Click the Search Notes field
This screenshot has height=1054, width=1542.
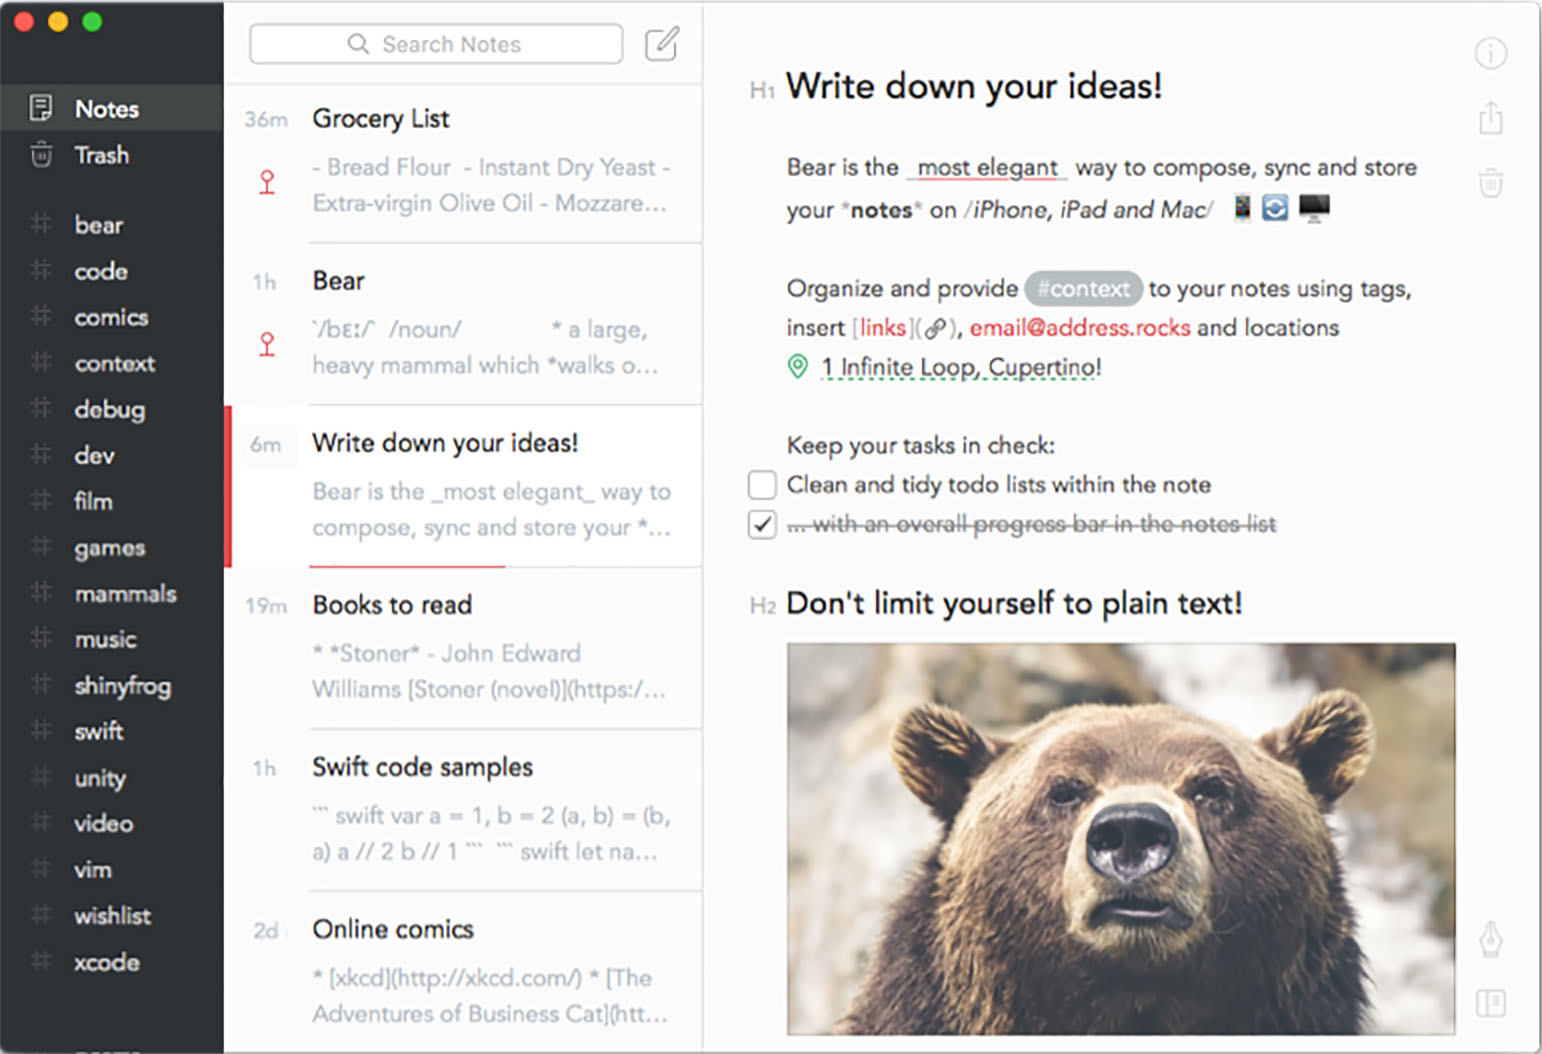click(436, 44)
